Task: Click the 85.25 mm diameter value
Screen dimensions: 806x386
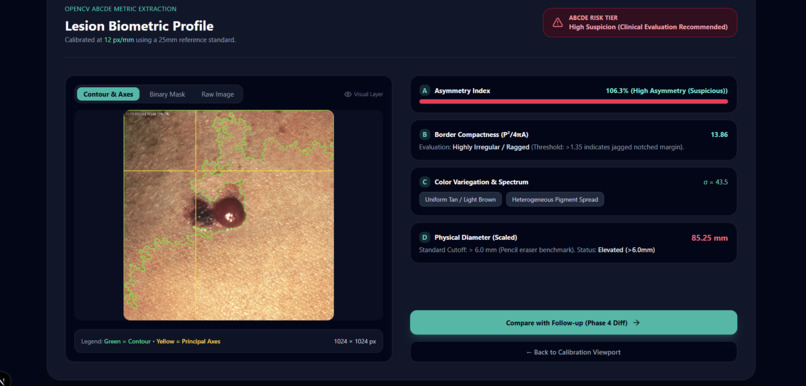Action: click(709, 238)
